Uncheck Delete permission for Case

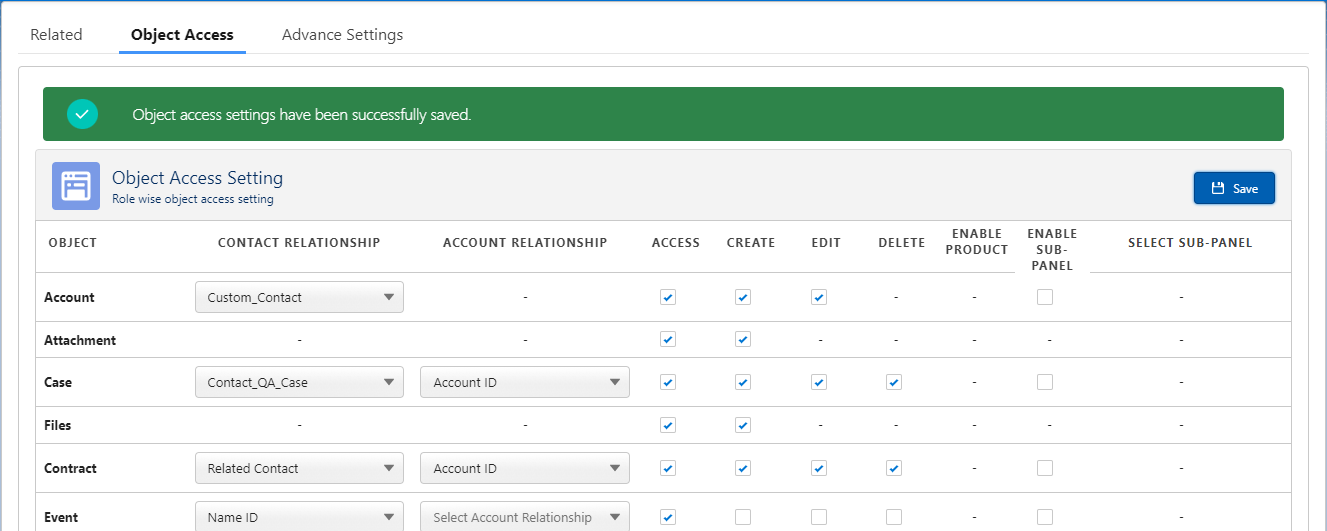[894, 382]
